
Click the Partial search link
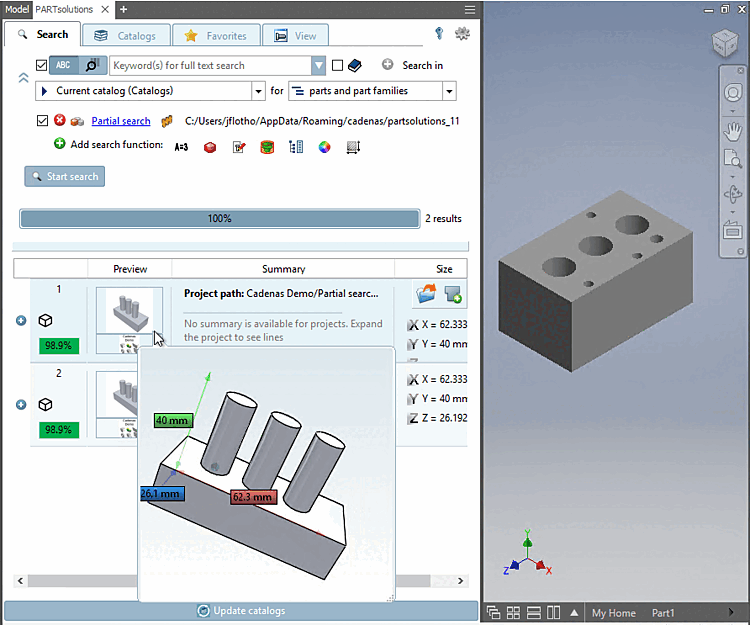pyautogui.click(x=120, y=121)
